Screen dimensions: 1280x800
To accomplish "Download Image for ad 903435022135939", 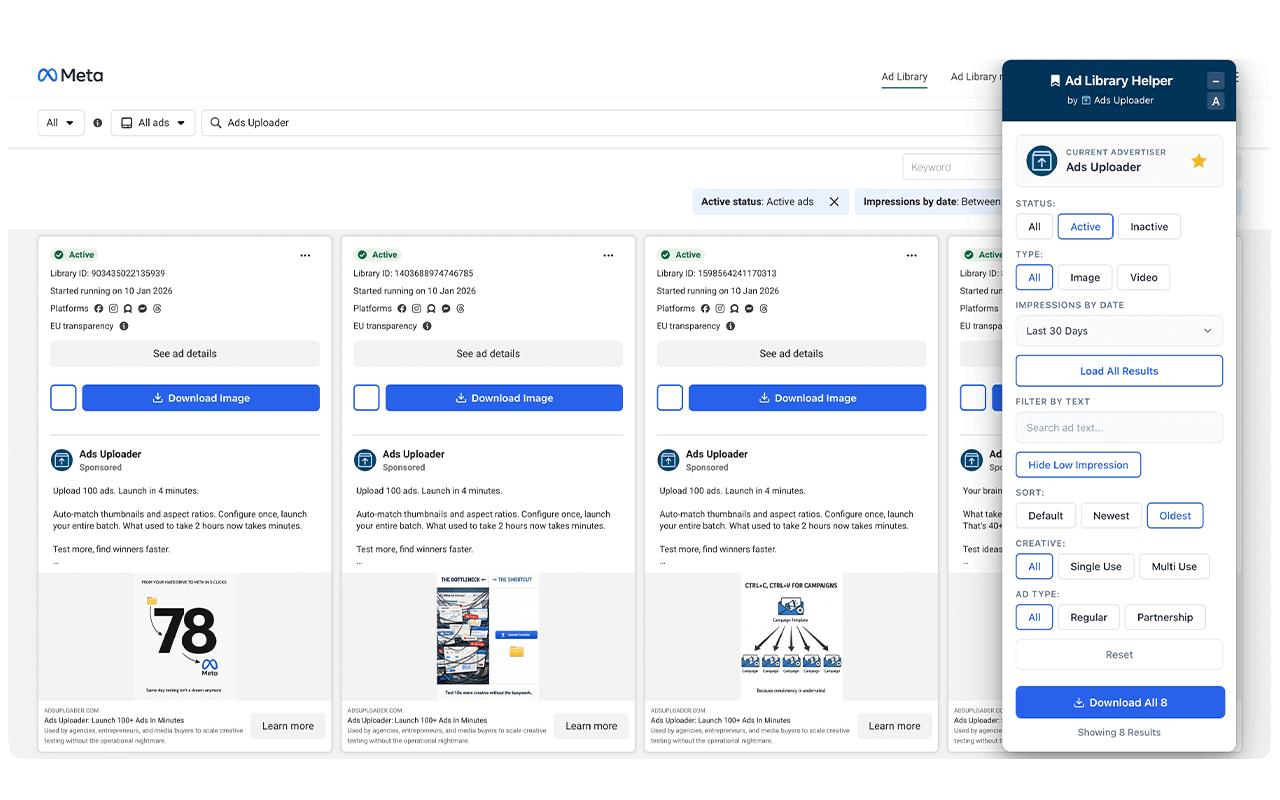I will [201, 398].
